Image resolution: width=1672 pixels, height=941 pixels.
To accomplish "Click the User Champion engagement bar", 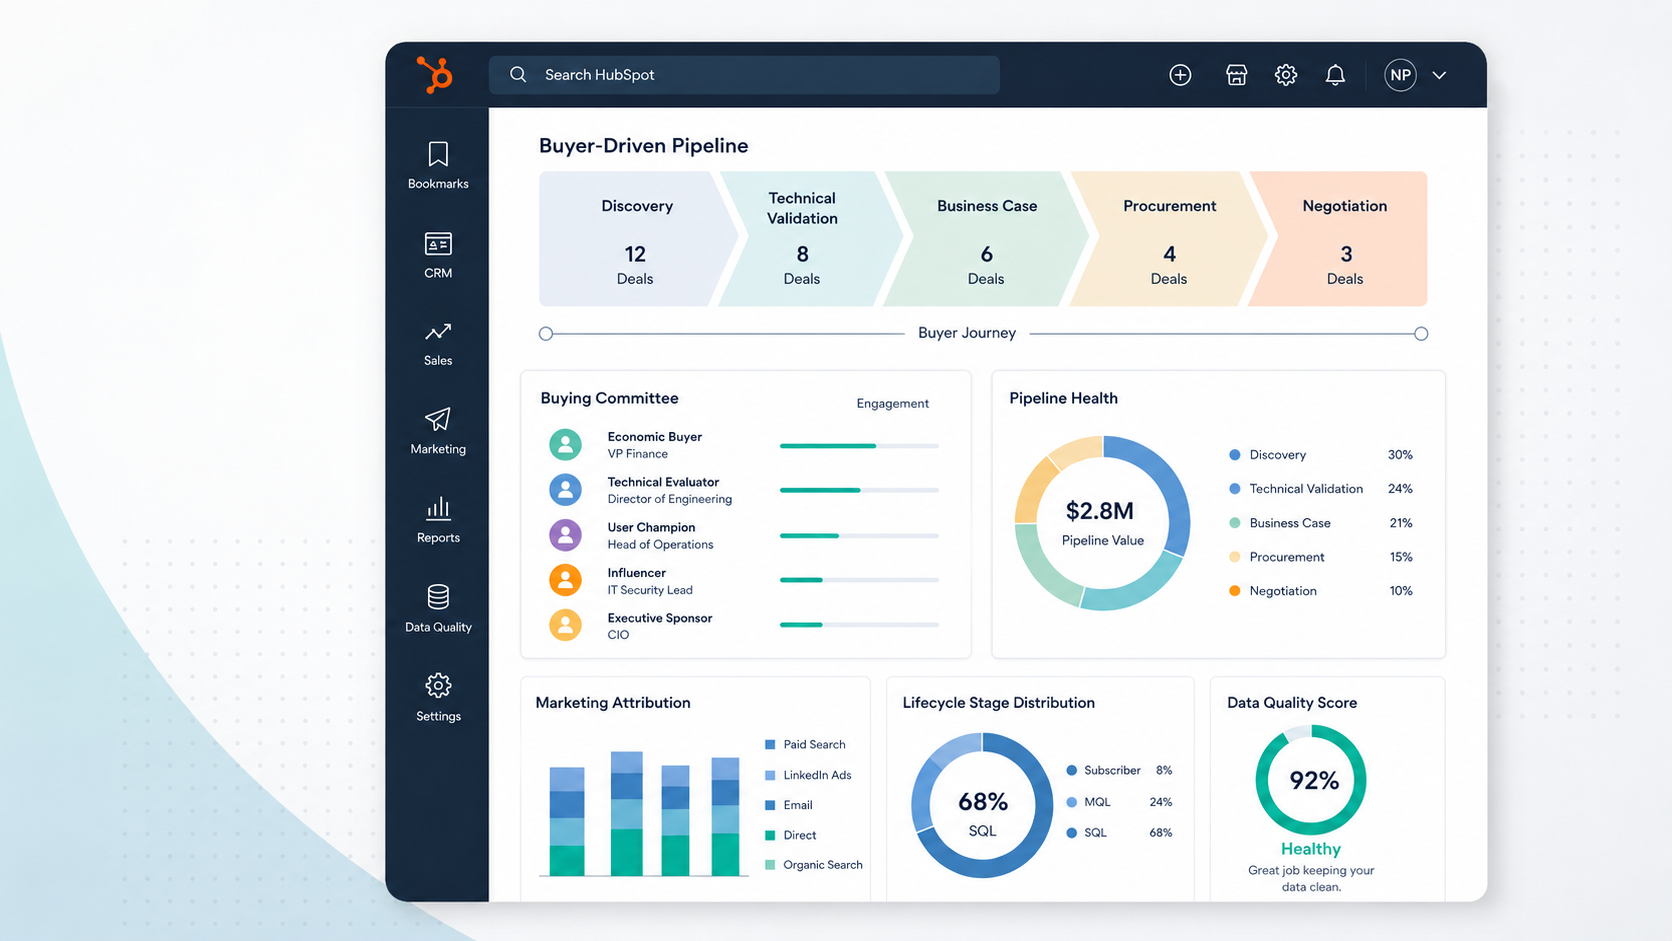I will [x=859, y=536].
